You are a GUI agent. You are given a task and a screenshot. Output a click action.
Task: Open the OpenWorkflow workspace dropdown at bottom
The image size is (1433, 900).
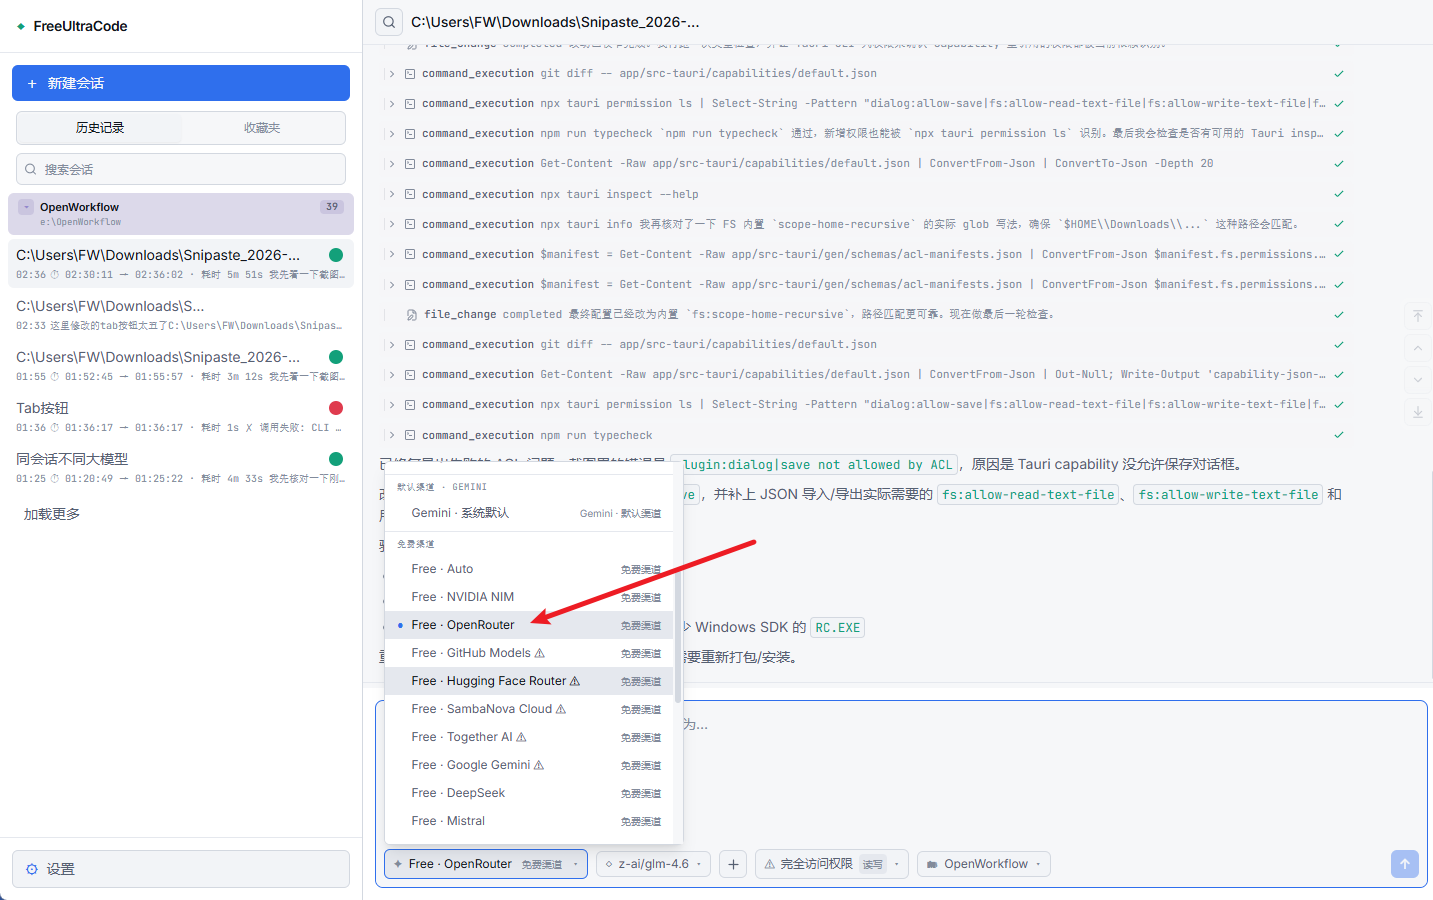point(983,864)
